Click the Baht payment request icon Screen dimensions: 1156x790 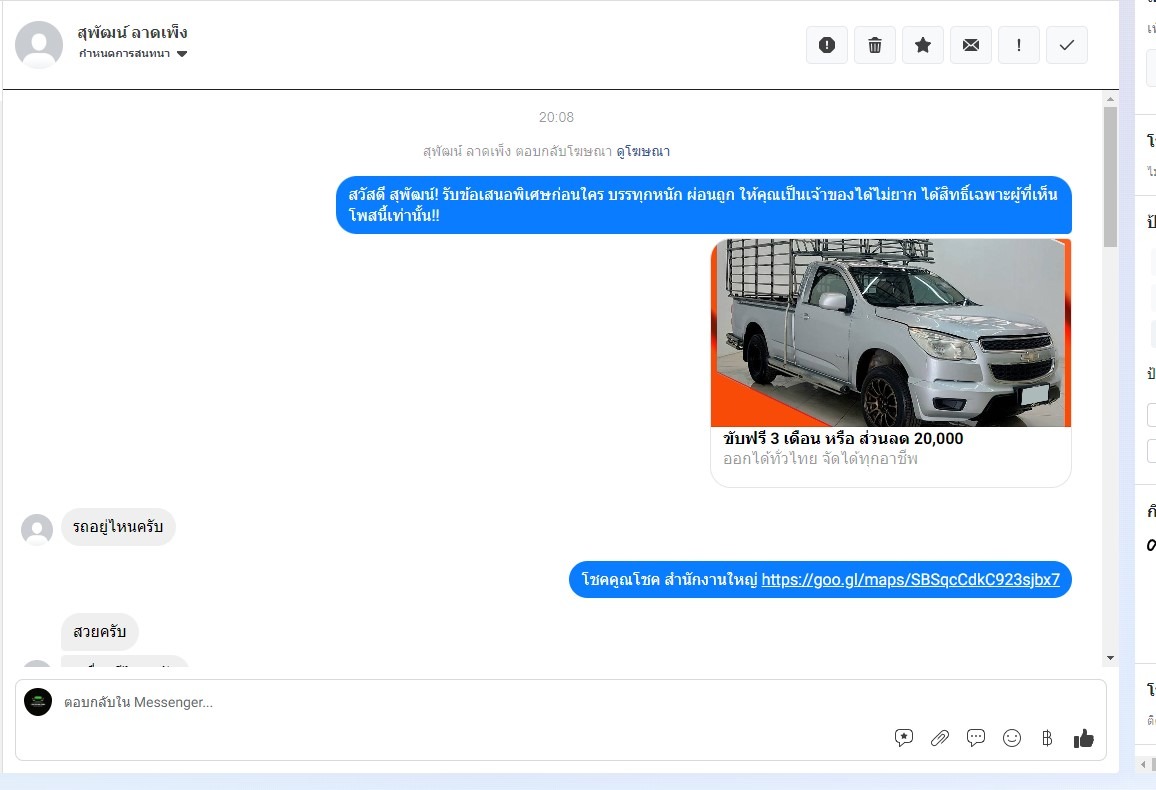(x=1047, y=738)
